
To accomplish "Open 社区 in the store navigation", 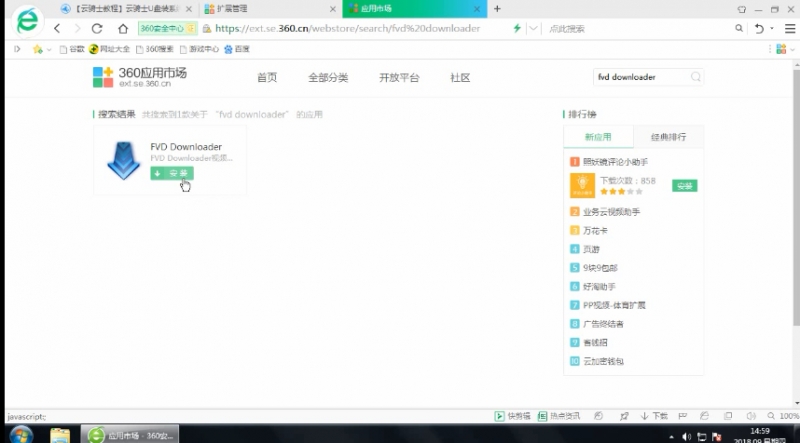I will [x=460, y=78].
